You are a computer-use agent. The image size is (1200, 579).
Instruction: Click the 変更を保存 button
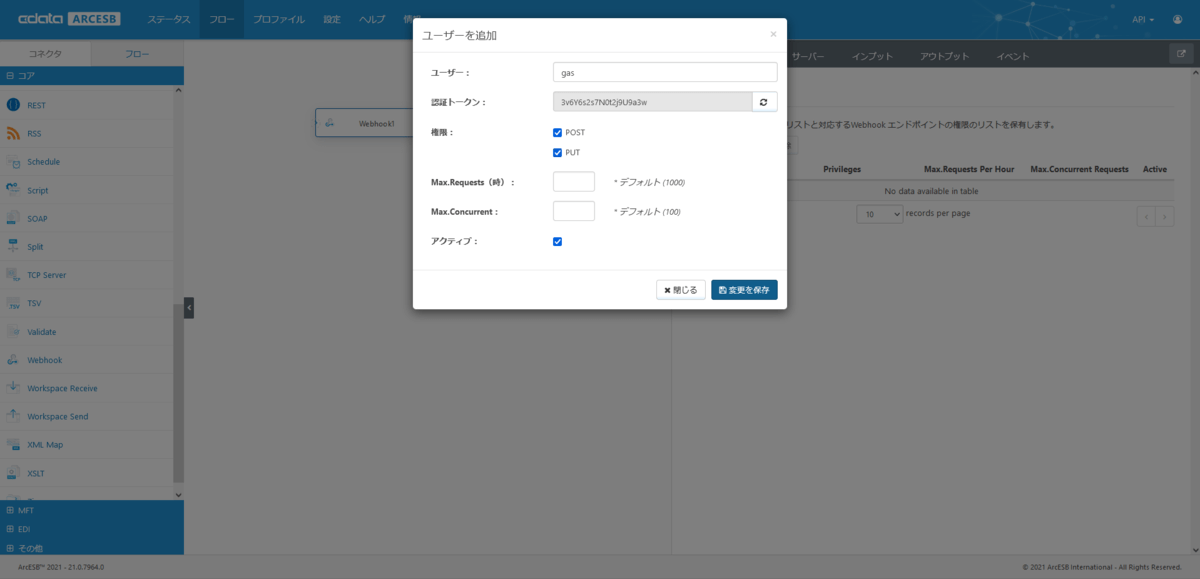[744, 290]
